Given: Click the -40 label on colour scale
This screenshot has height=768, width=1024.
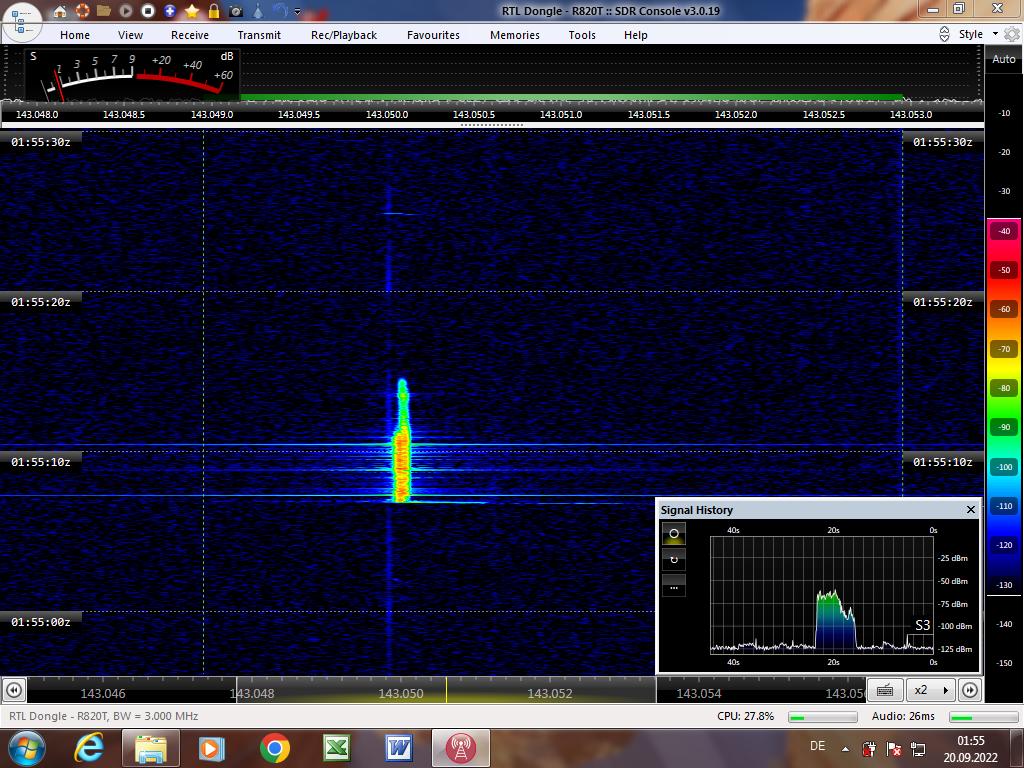Looking at the screenshot, I should (1004, 231).
